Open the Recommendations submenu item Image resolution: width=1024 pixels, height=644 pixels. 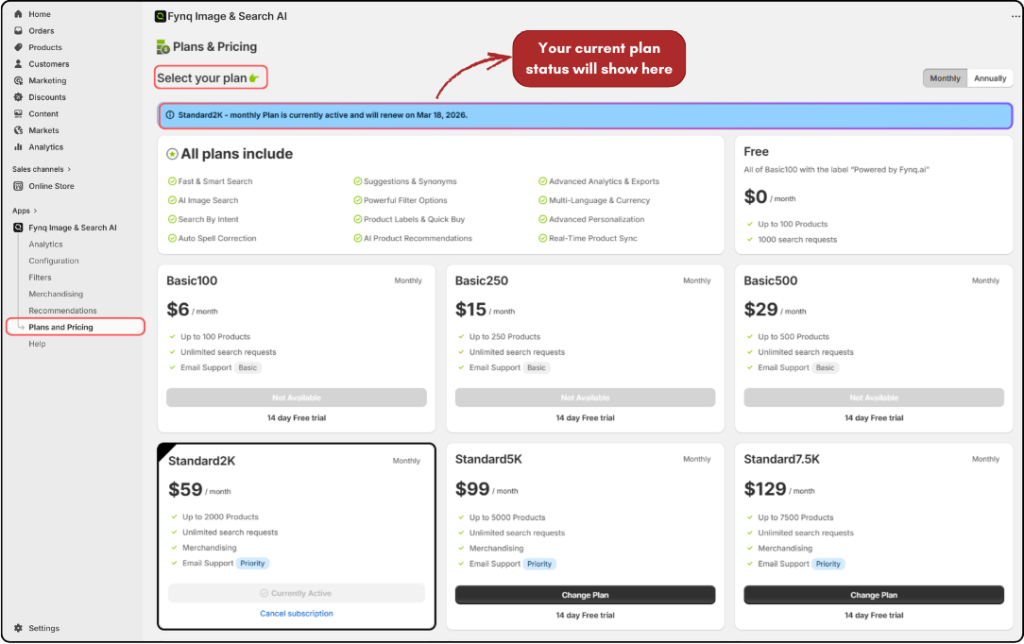coord(62,311)
